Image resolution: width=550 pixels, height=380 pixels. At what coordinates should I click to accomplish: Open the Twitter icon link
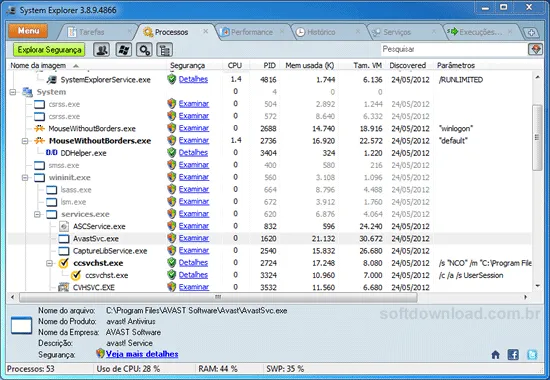532,354
